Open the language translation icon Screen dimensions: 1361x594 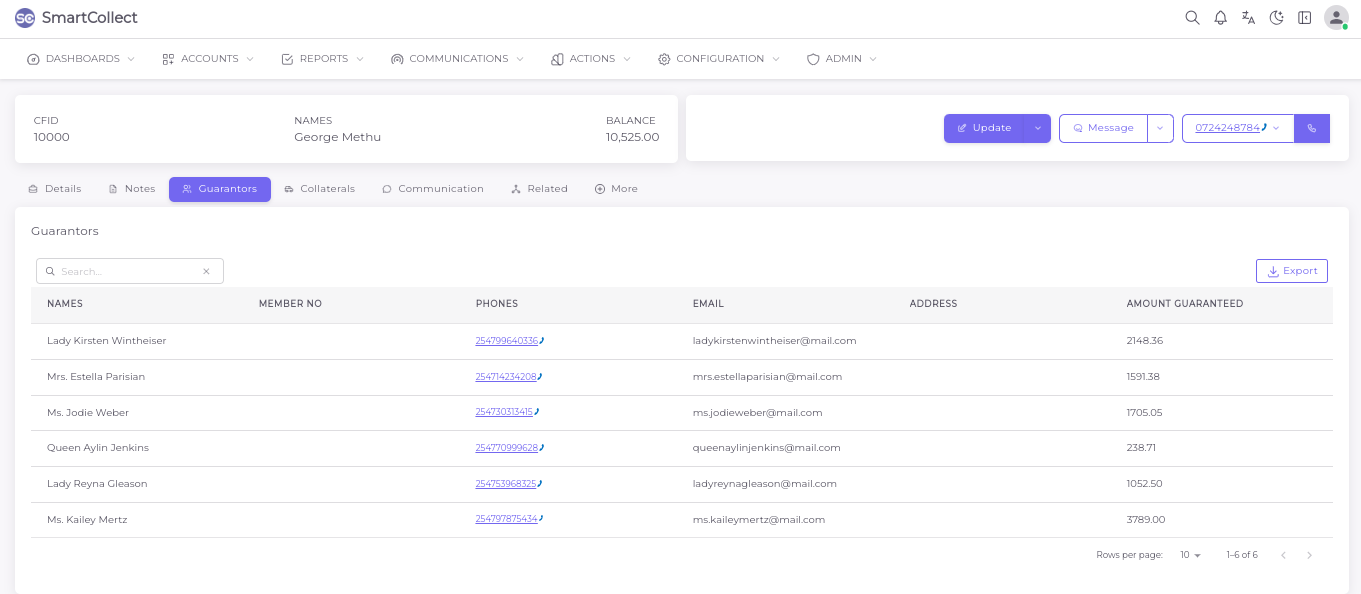1248,18
